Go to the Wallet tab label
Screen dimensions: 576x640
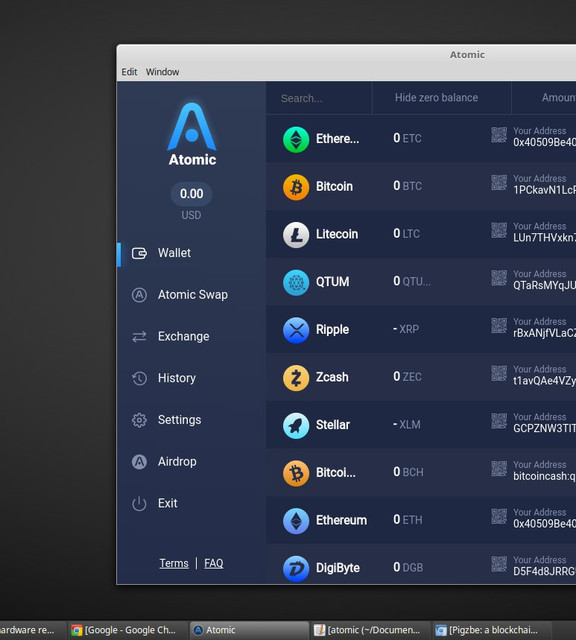tap(174, 253)
